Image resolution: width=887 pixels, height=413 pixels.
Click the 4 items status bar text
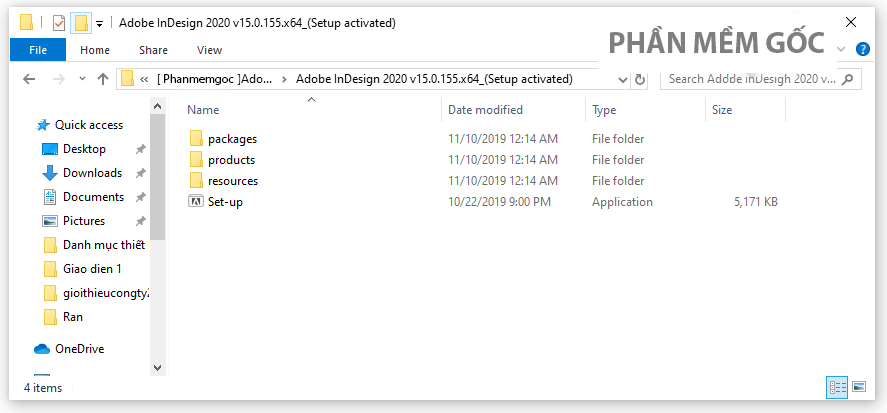tap(43, 388)
